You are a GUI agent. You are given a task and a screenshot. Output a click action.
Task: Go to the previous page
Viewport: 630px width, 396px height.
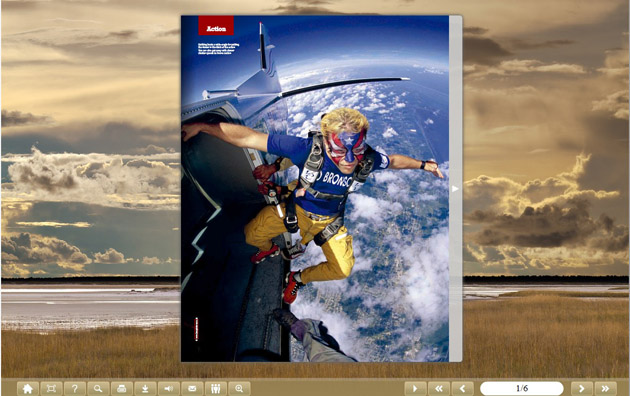[x=462, y=388]
